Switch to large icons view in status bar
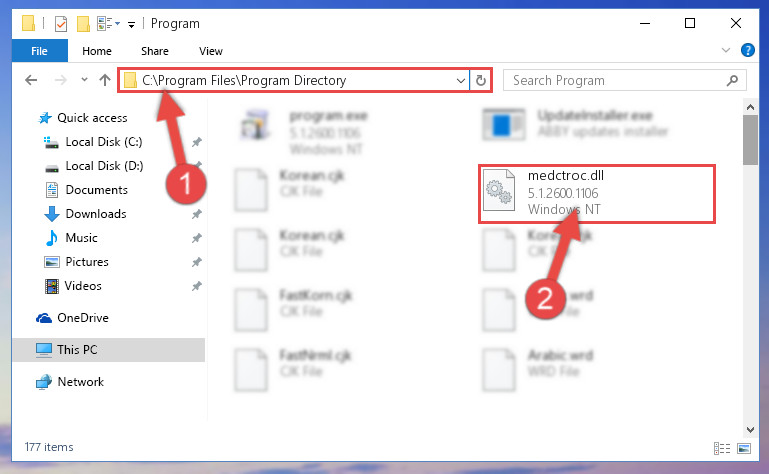This screenshot has width=769, height=474. (x=744, y=448)
